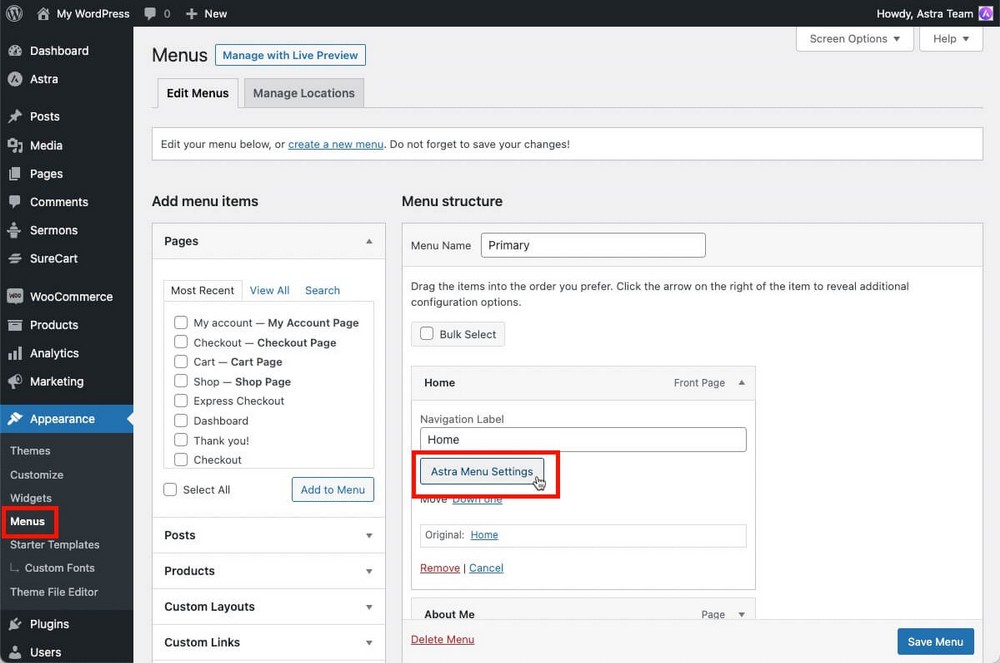This screenshot has height=663, width=1000.
Task: Click the Navigation Label input field
Action: [583, 439]
